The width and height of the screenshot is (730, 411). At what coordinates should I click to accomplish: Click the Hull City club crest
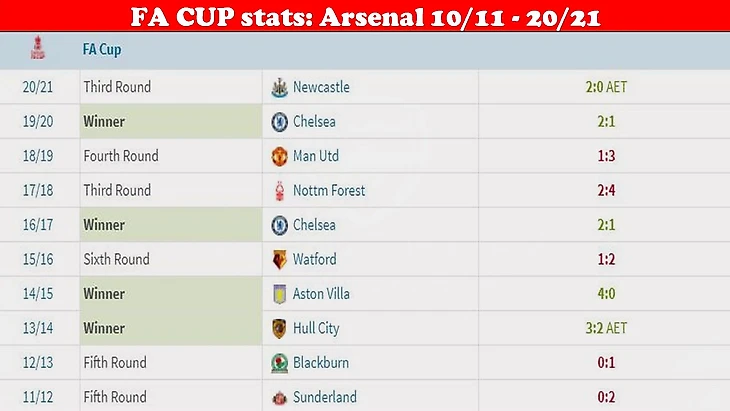click(279, 329)
